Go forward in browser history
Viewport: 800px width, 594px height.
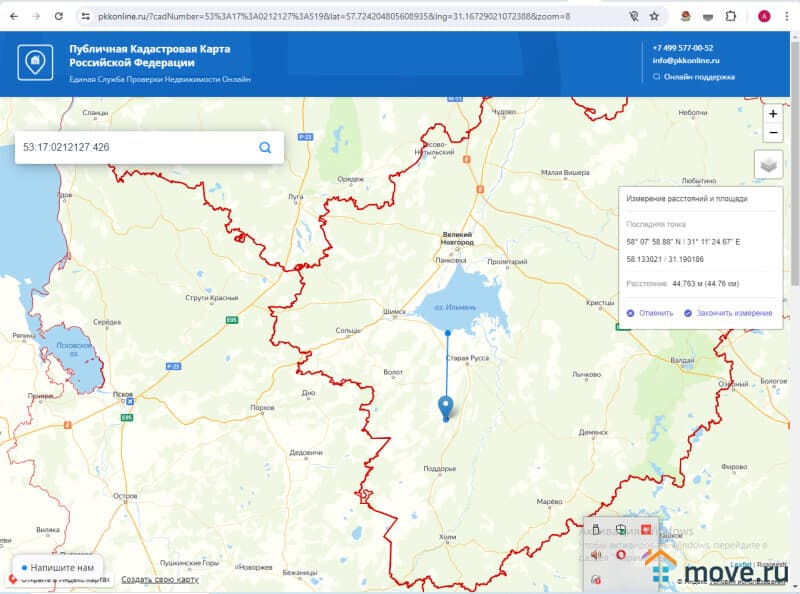(x=36, y=16)
